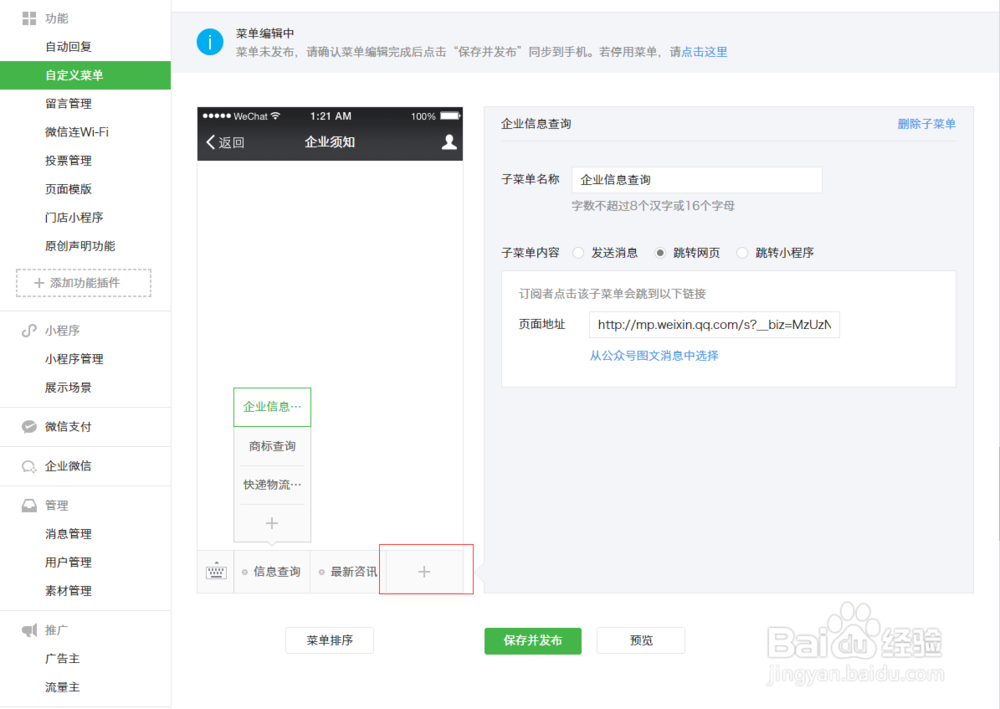Click the 字数不超过8个汉字或16个字母 hint

coord(652,206)
